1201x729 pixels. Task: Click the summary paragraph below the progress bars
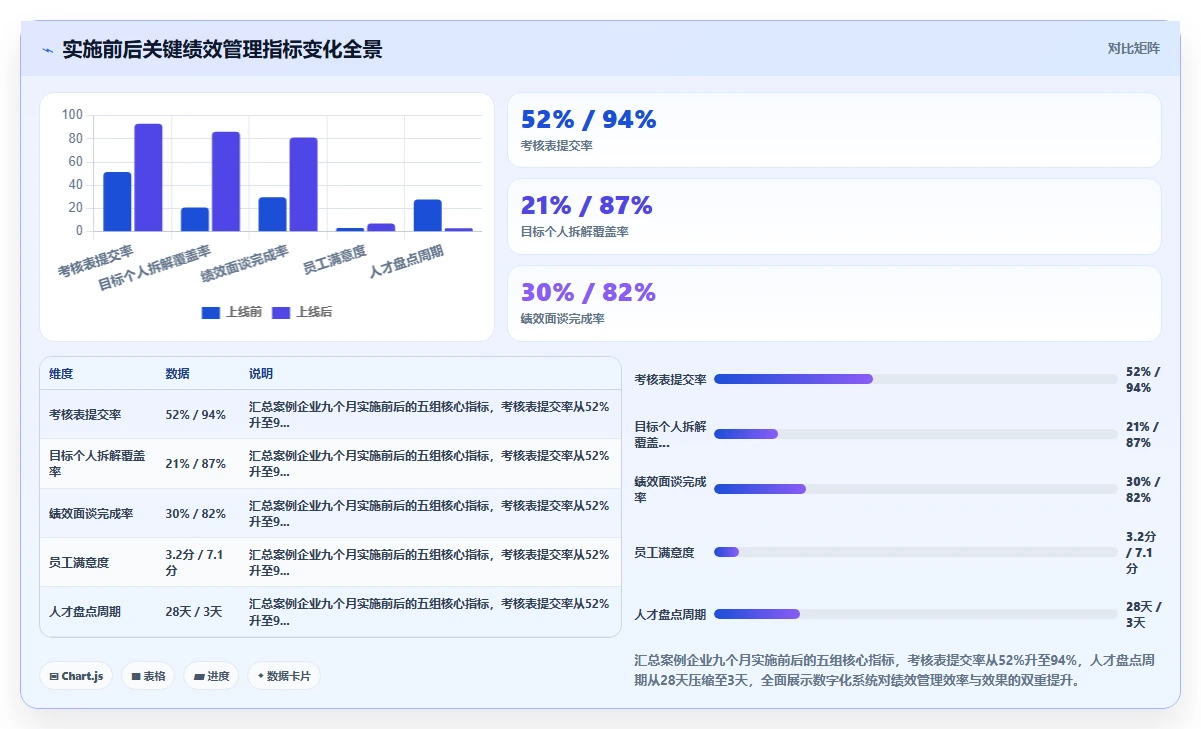897,670
